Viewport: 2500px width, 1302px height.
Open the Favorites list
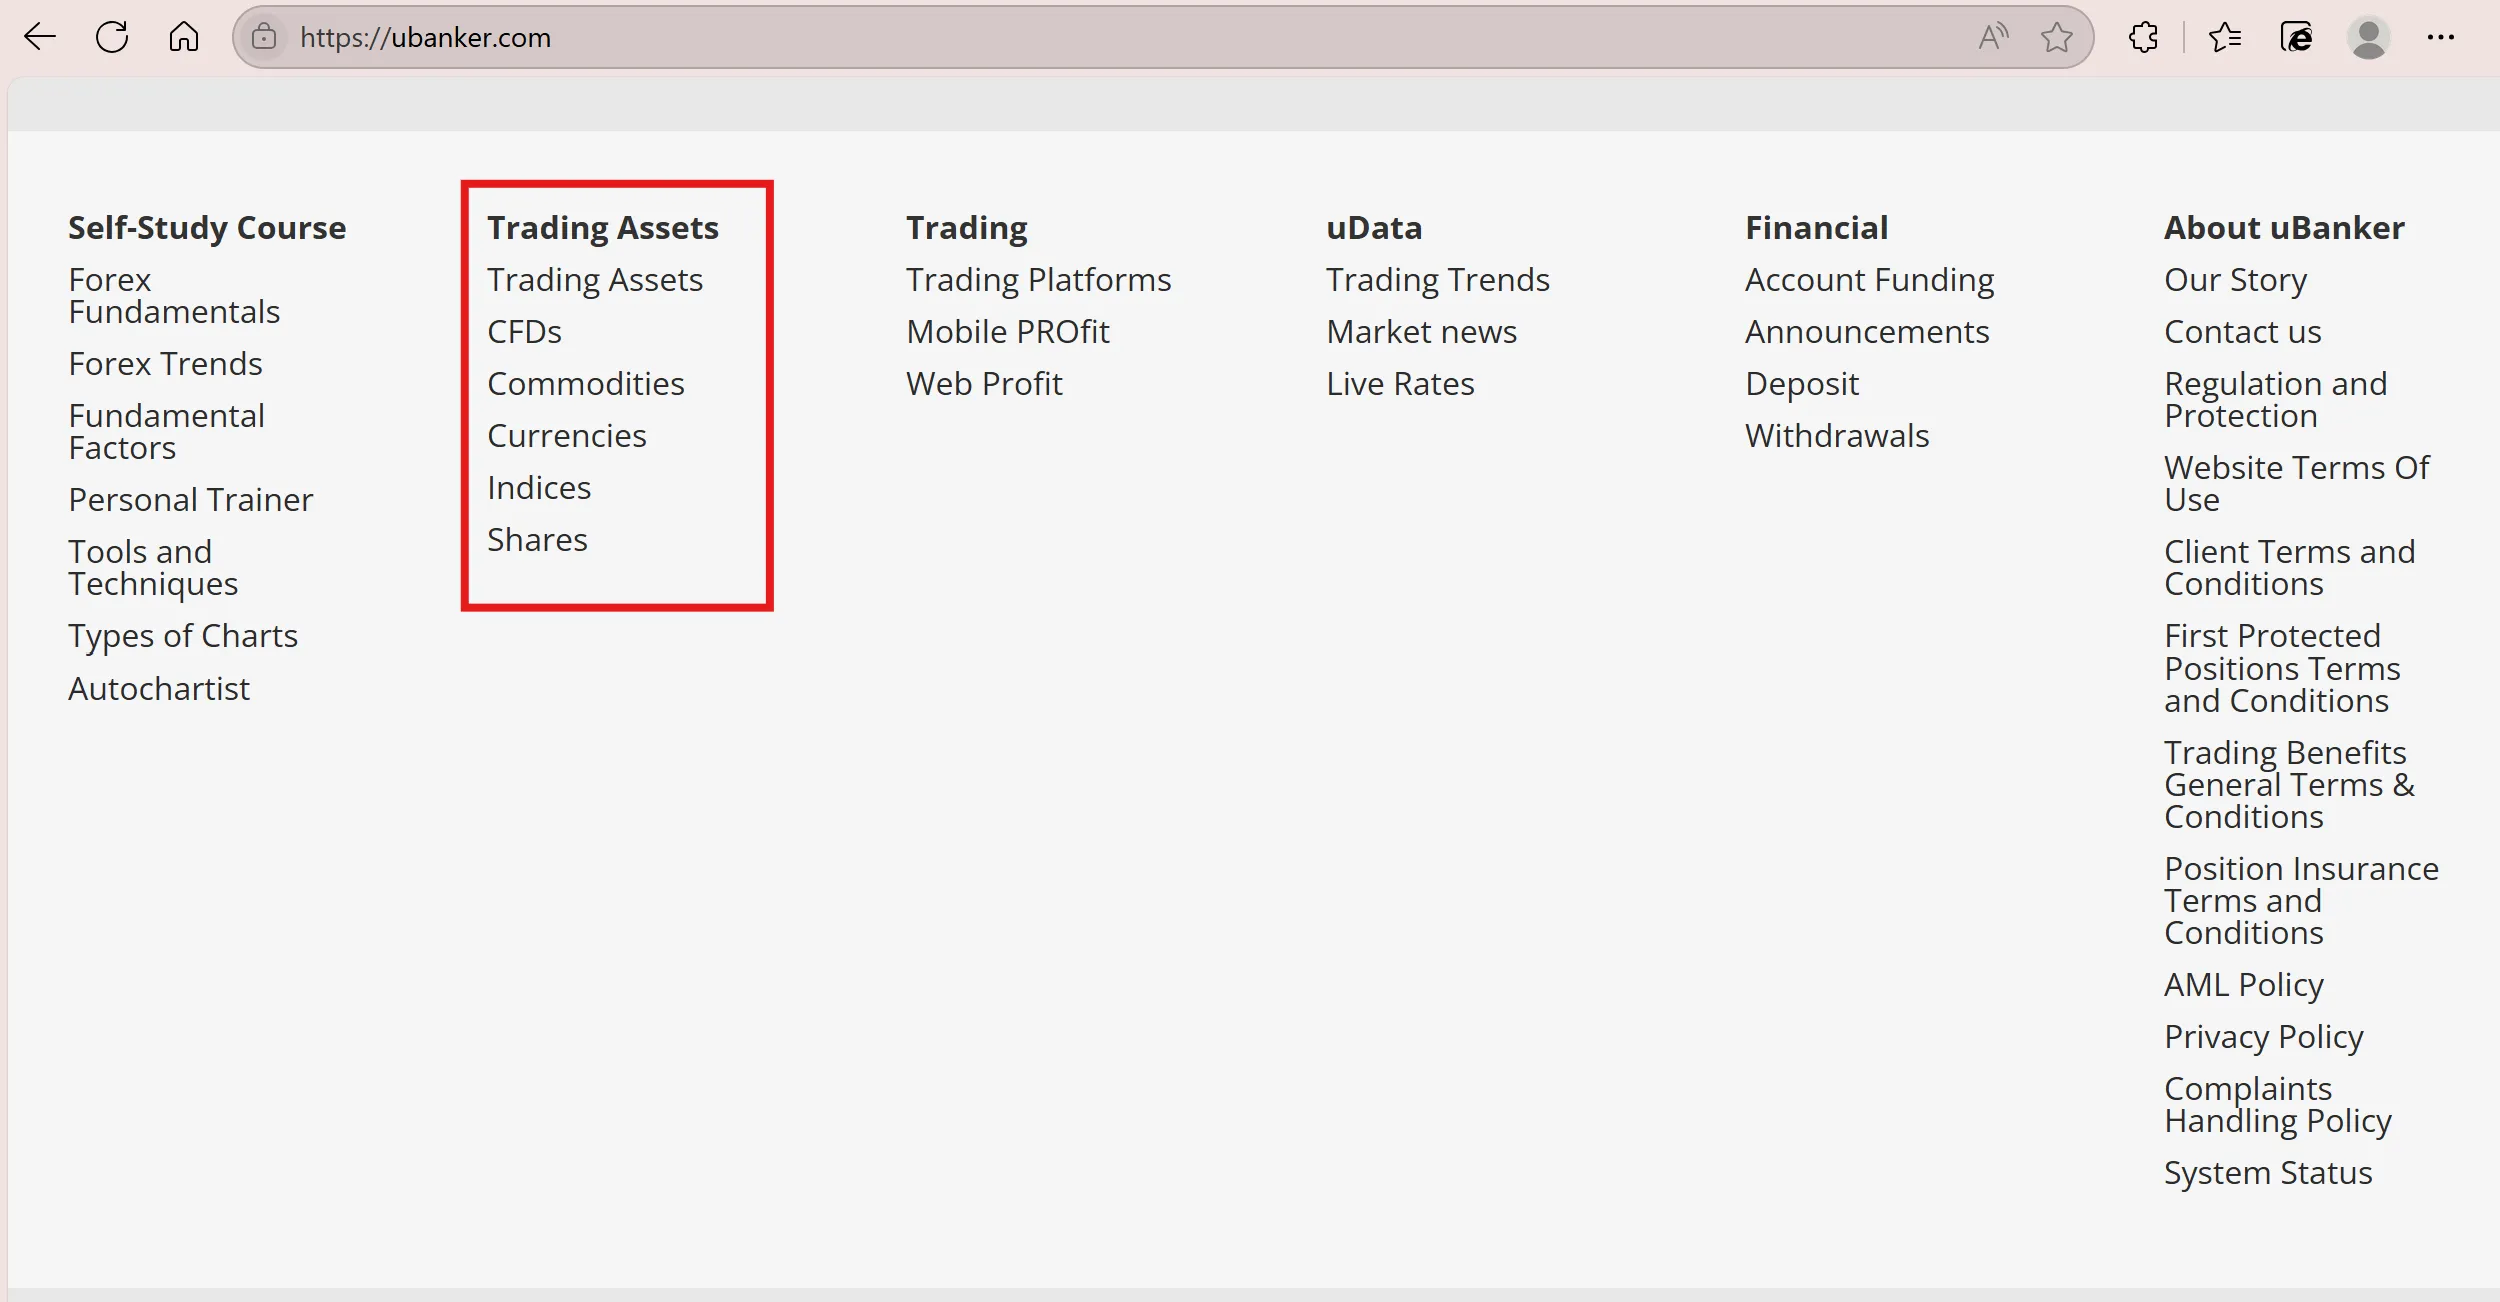(2225, 38)
